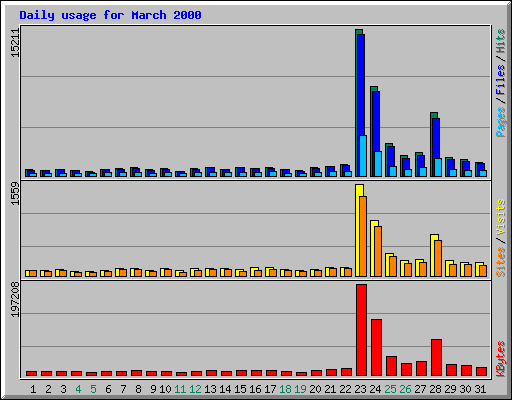Screen dimensions: 512x400
Task: Click the orange sites bar for day 23
Action: (x=363, y=236)
